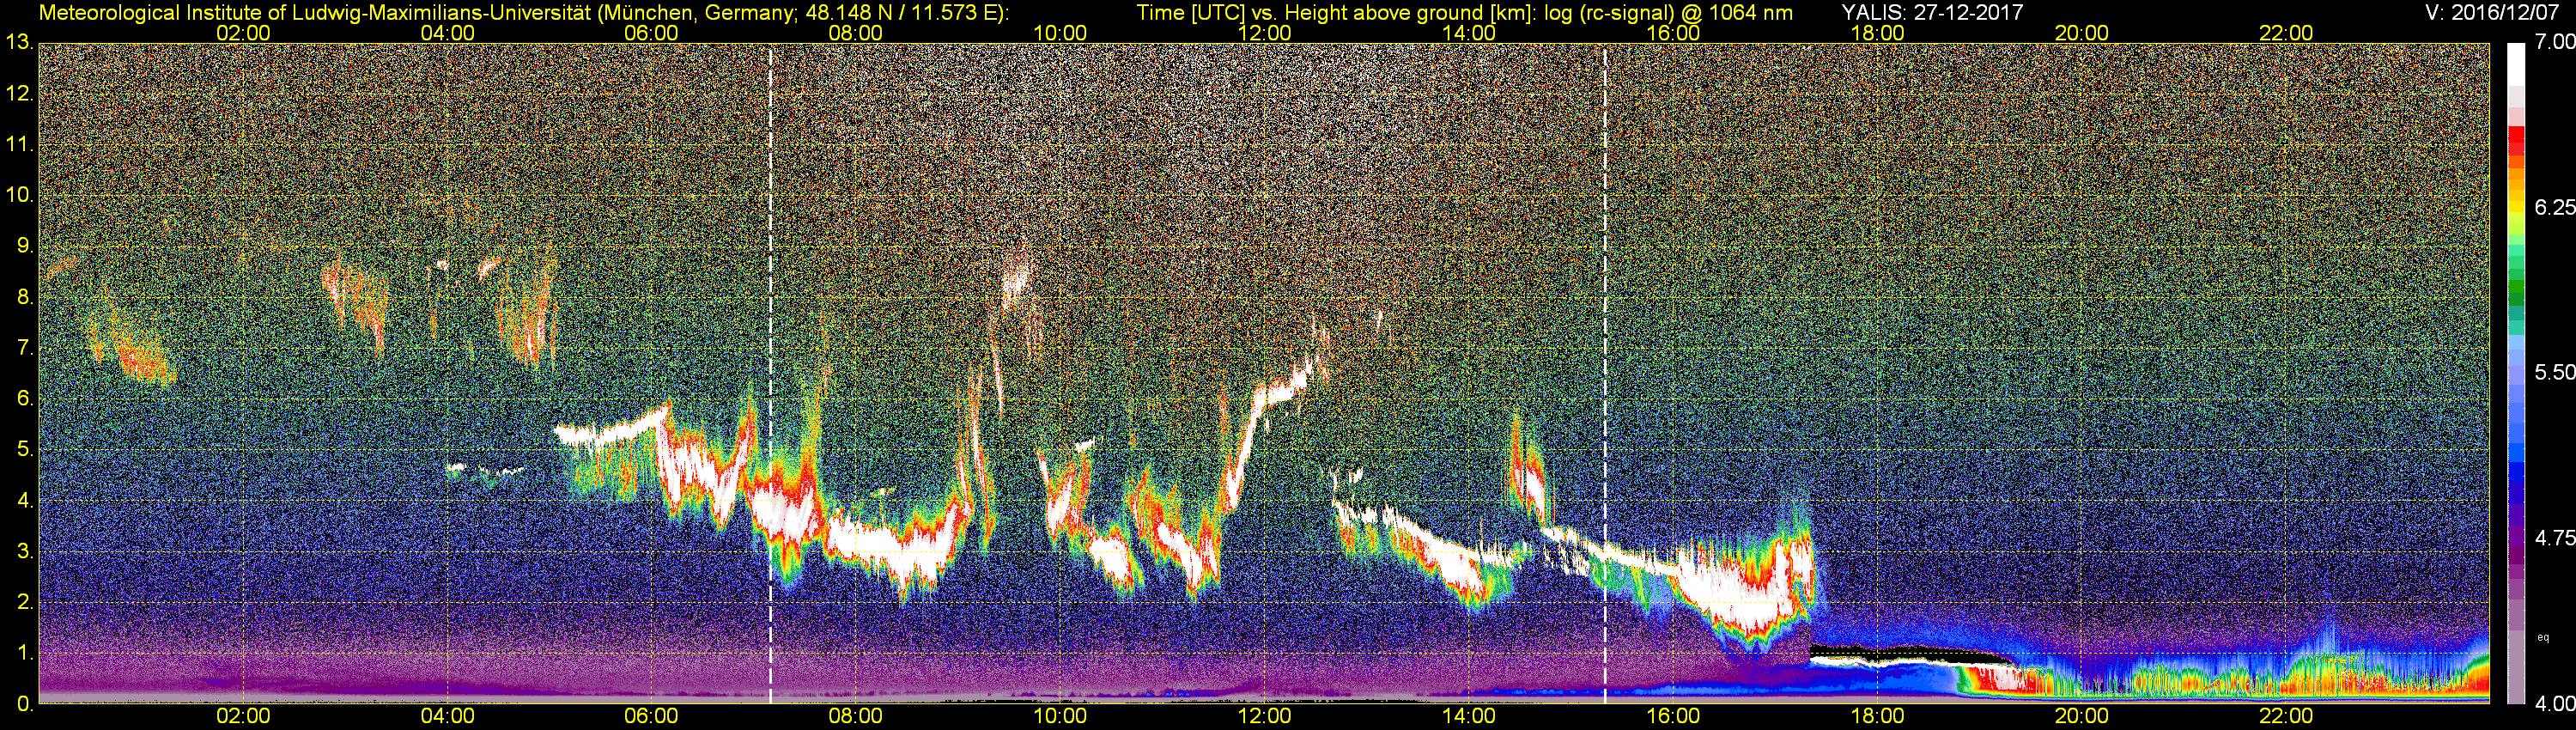Viewport: 2576px width, 730px height.
Task: Click the 10:00 label on the upper time axis
Action: 1060,33
